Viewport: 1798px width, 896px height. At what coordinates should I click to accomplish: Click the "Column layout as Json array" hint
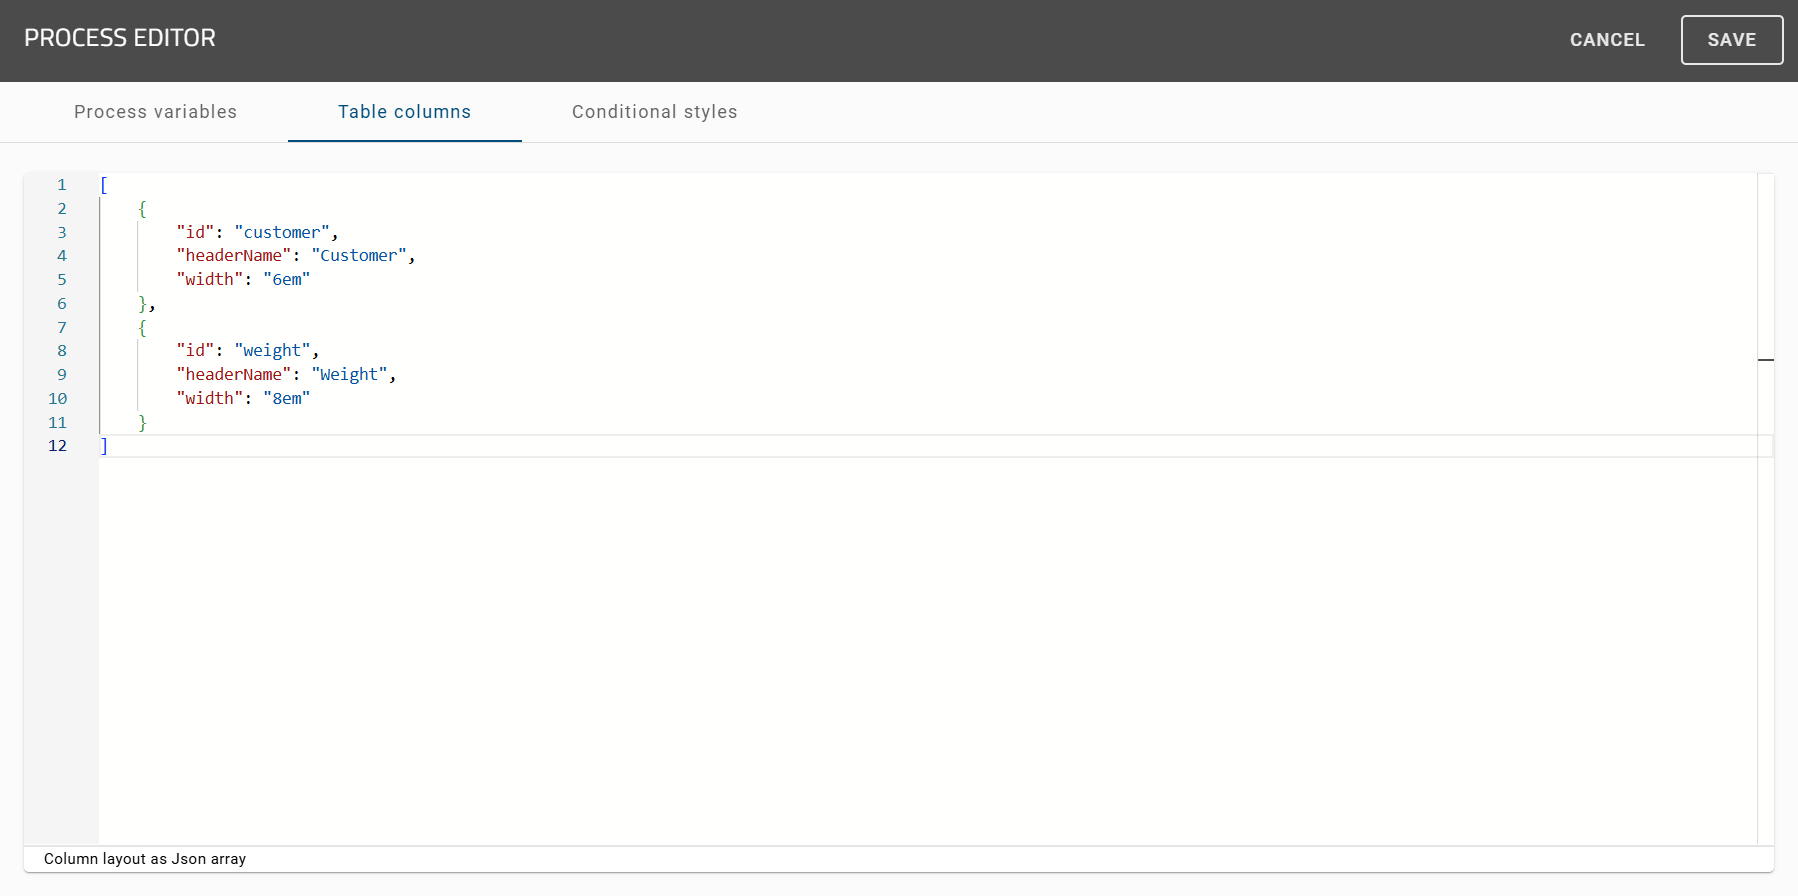coord(145,859)
